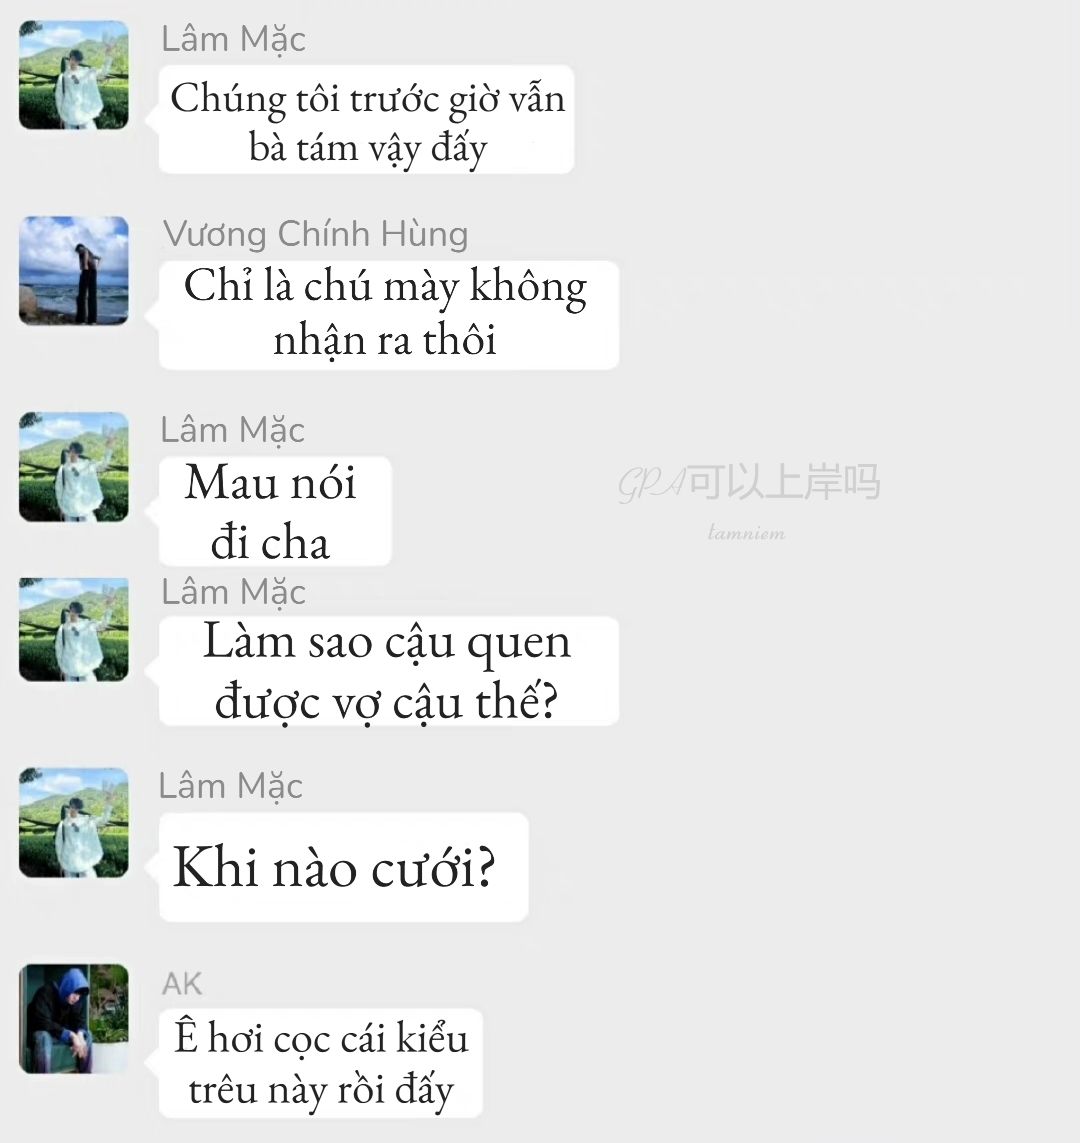Image resolution: width=1080 pixels, height=1143 pixels.
Task: Select the 'Chúng tôi trước giờ vẫn bà tám' bubble
Action: 367,120
